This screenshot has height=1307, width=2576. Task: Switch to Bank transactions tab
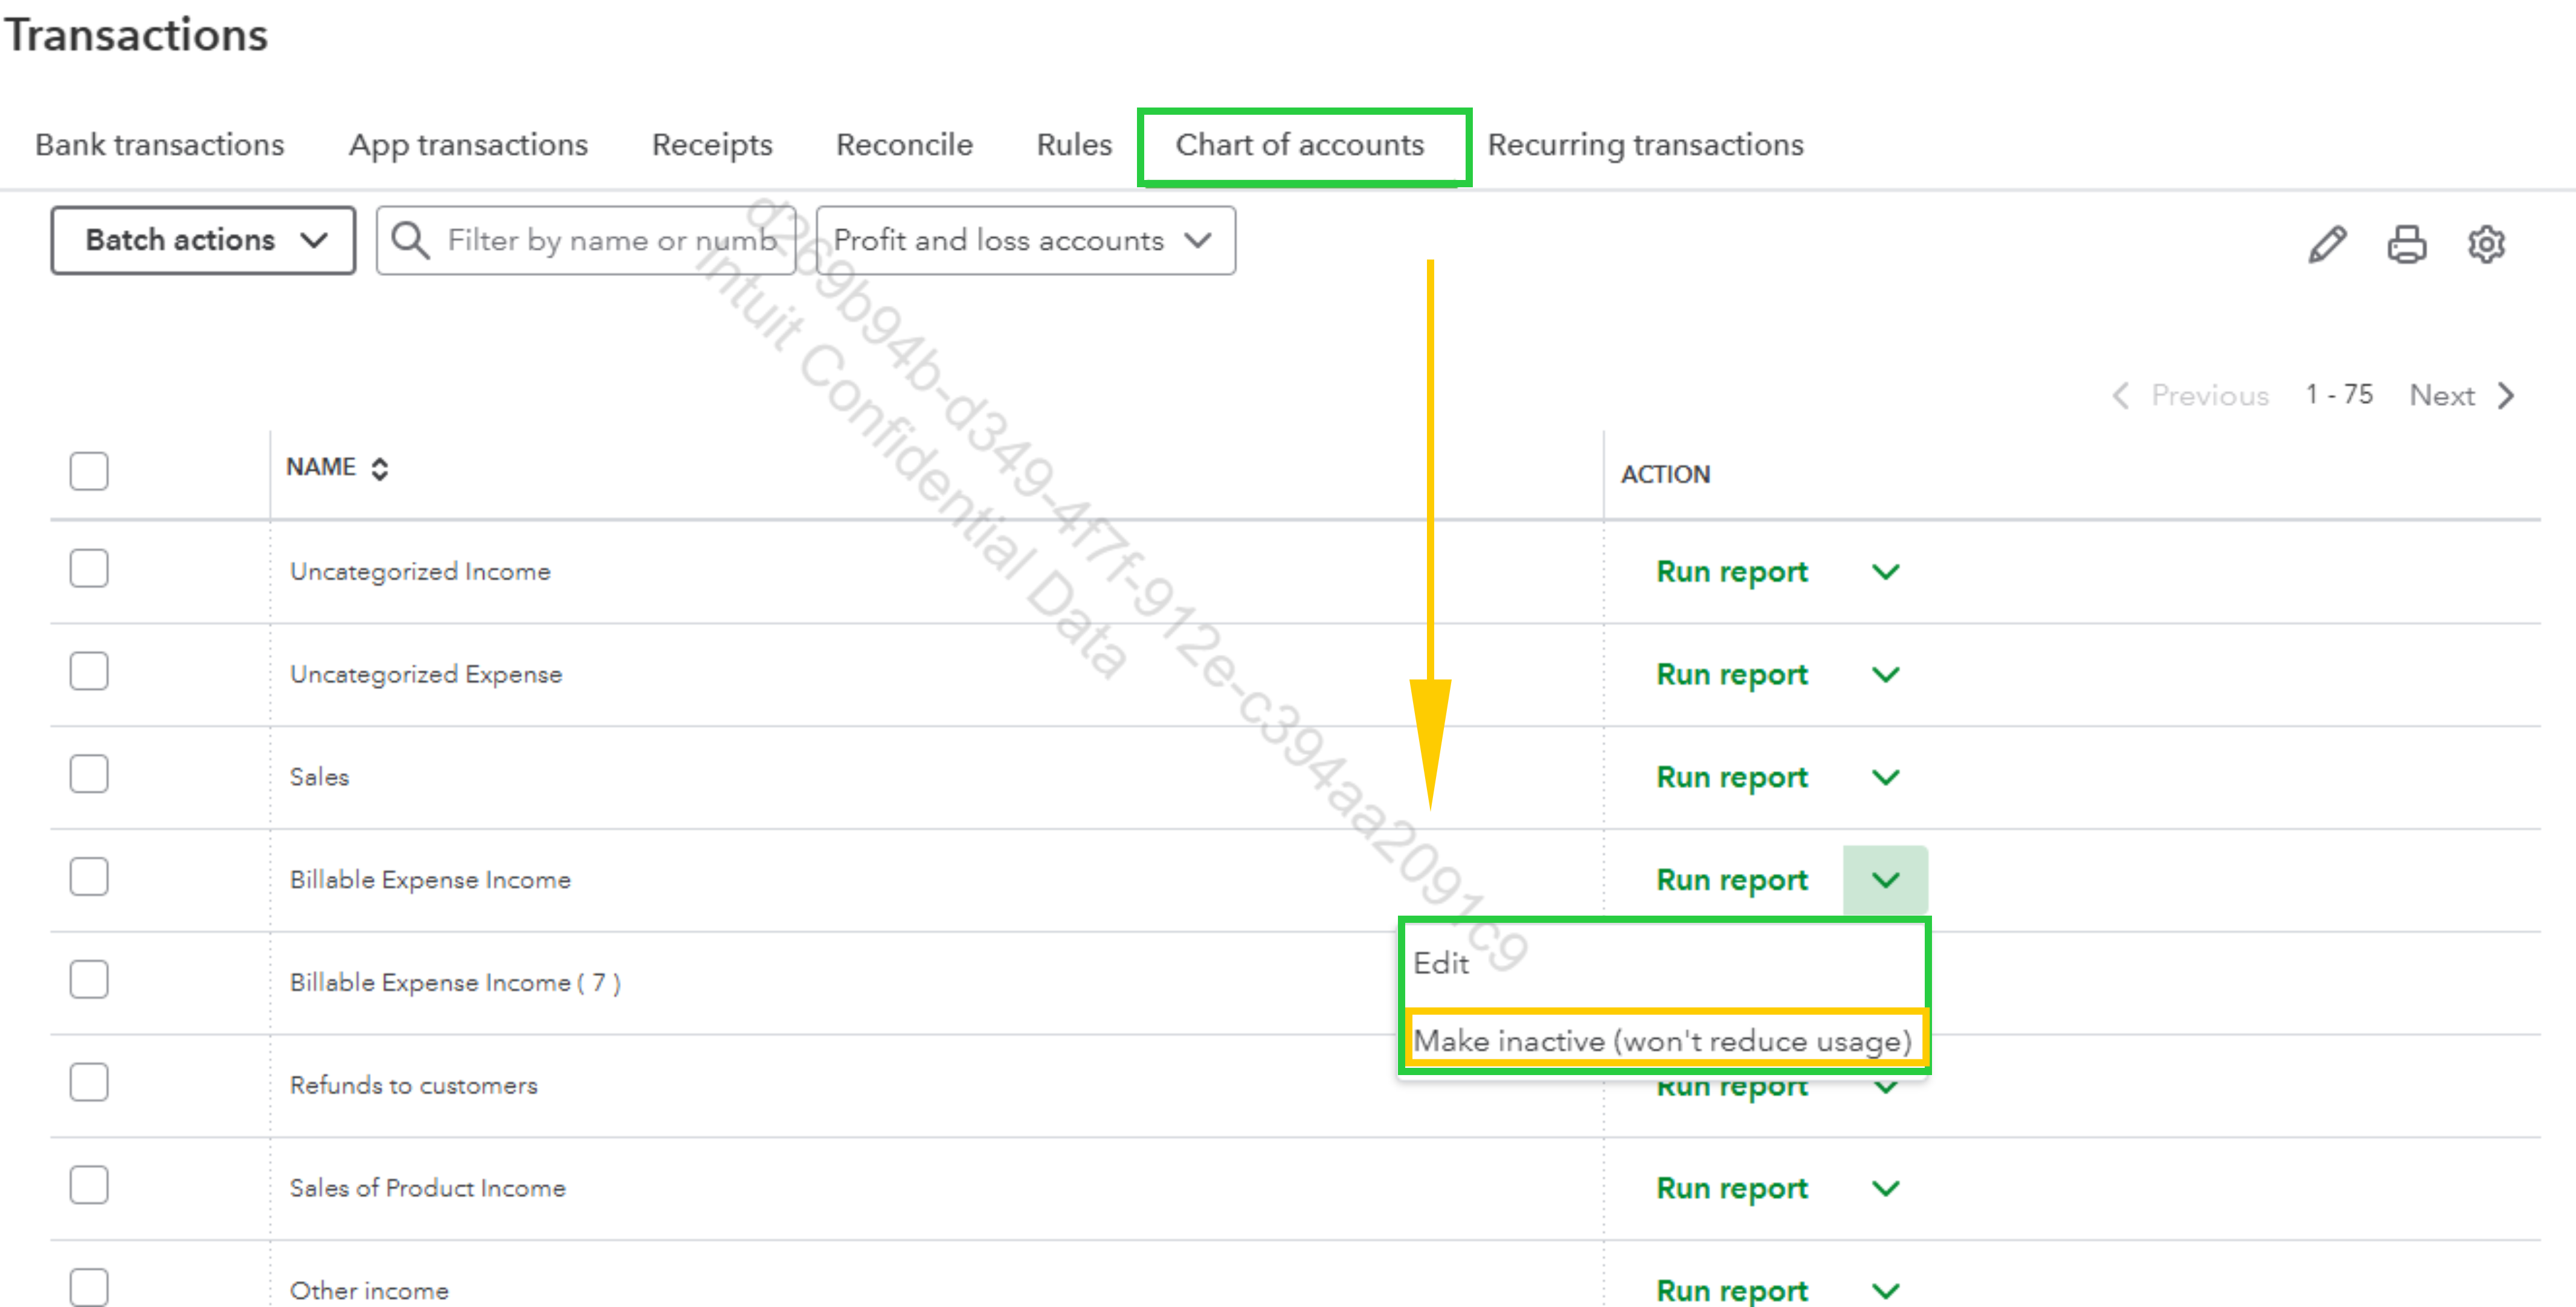pyautogui.click(x=160, y=145)
